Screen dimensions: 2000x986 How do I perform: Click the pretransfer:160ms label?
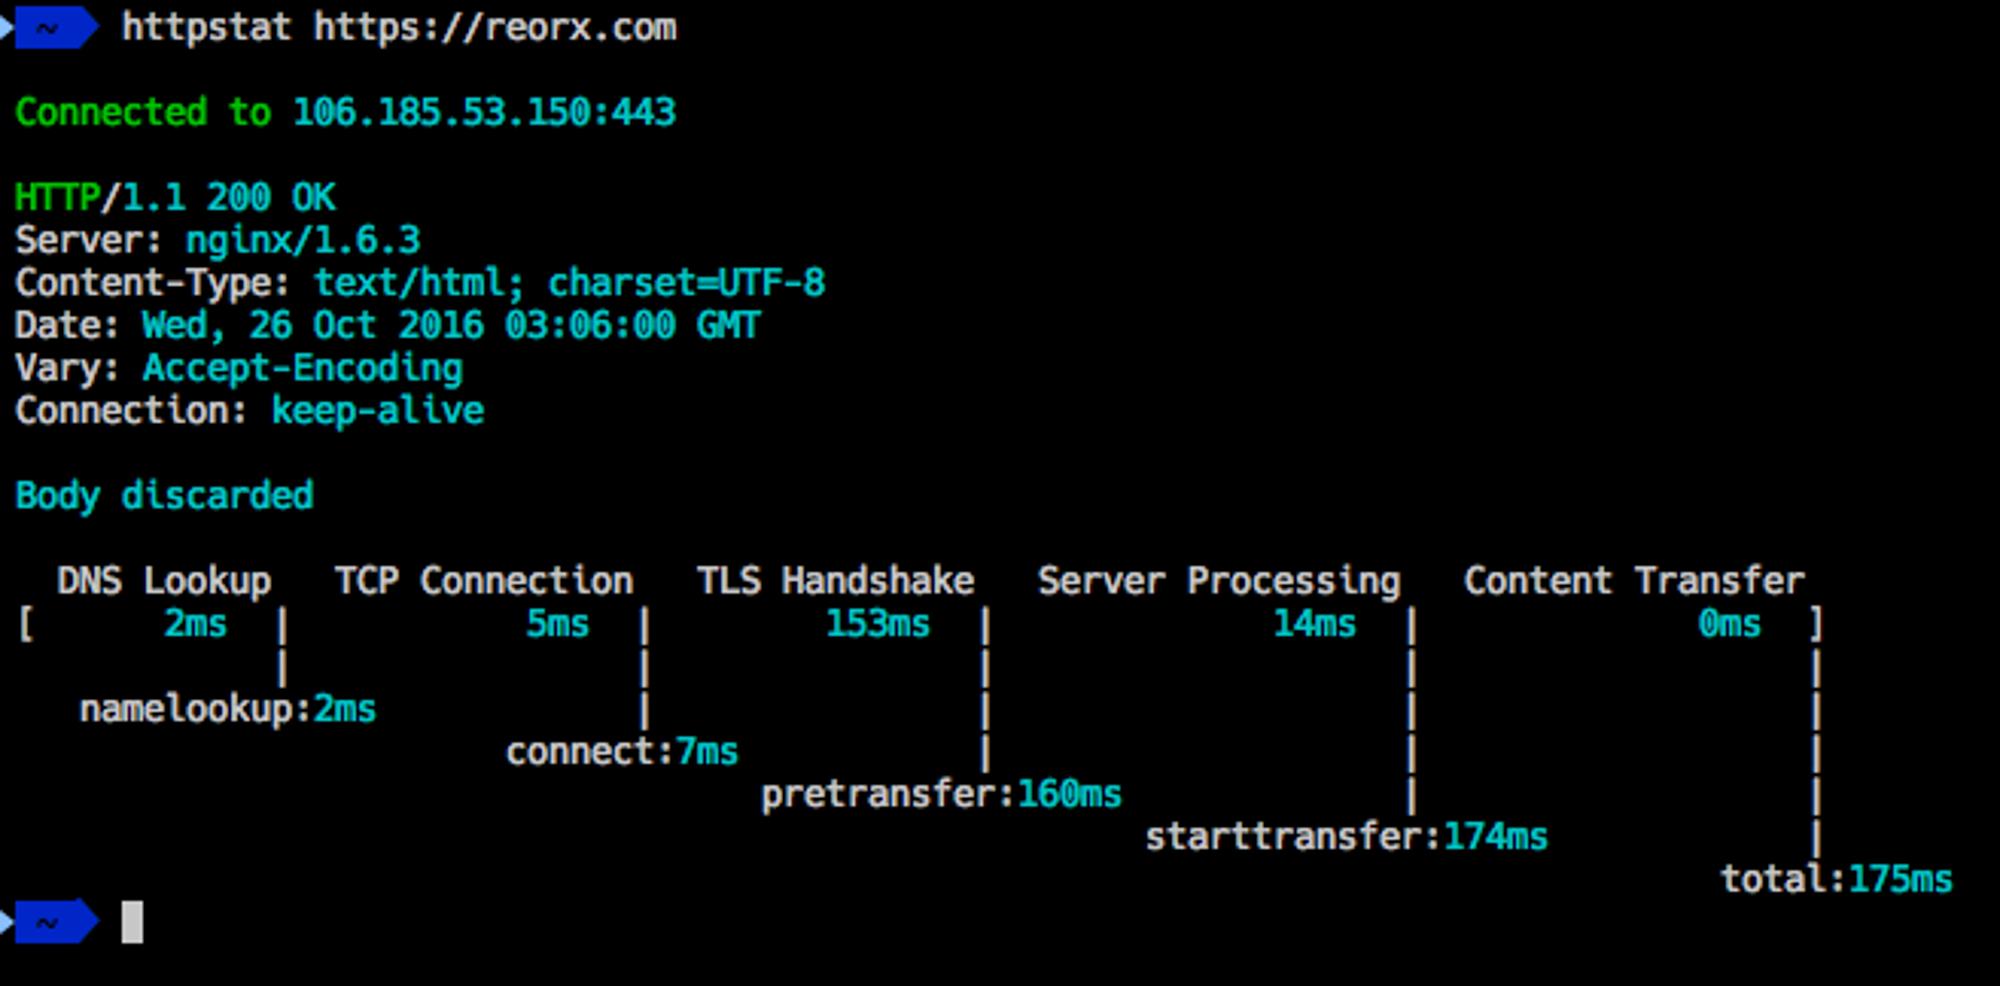point(941,794)
